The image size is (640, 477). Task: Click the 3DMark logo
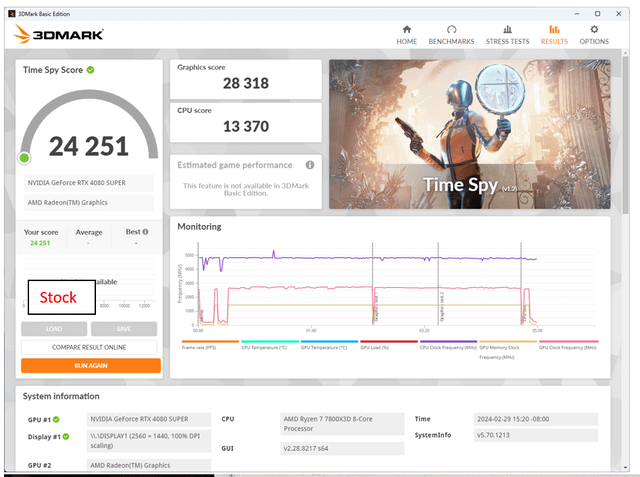click(x=58, y=34)
